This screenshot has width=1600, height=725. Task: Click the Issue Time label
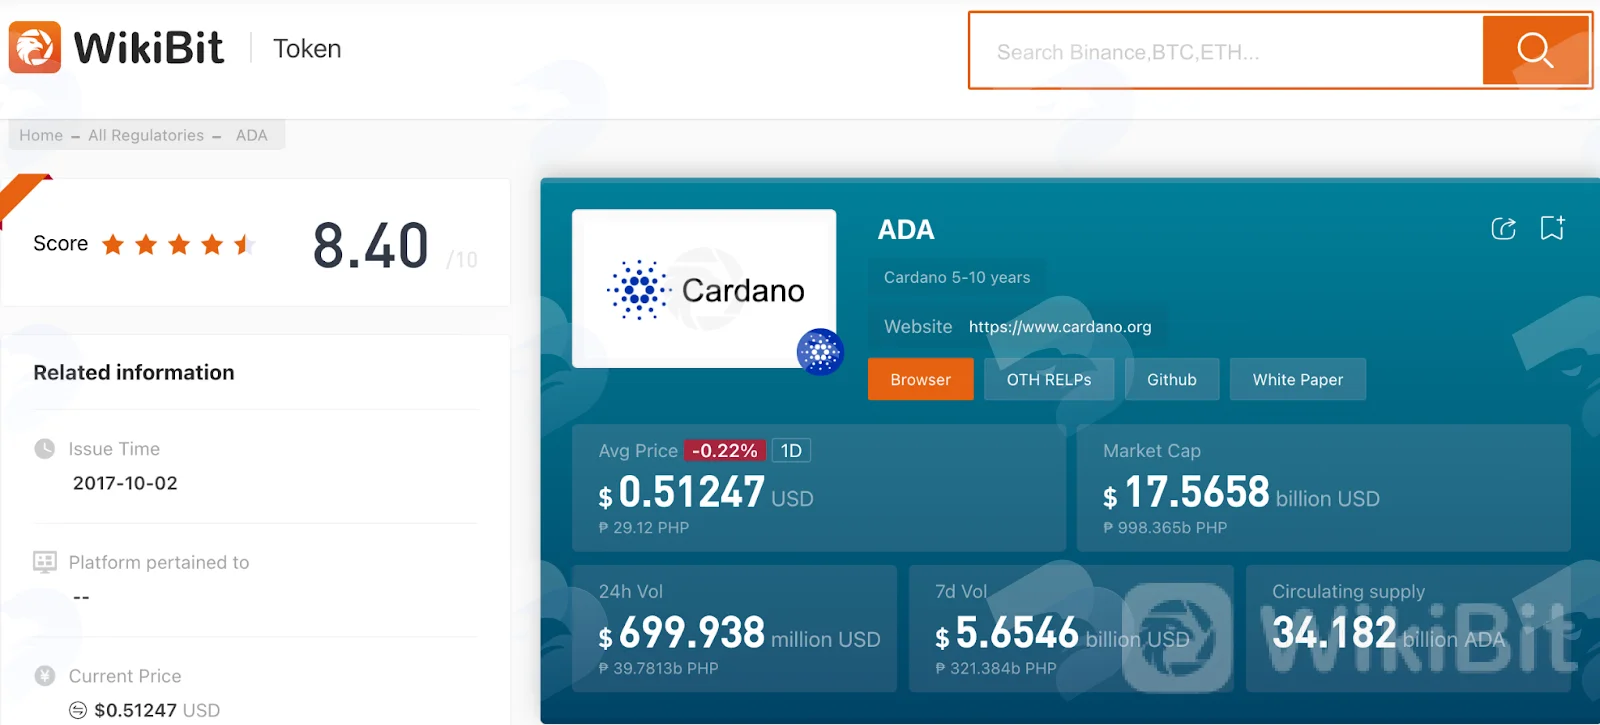point(114,449)
